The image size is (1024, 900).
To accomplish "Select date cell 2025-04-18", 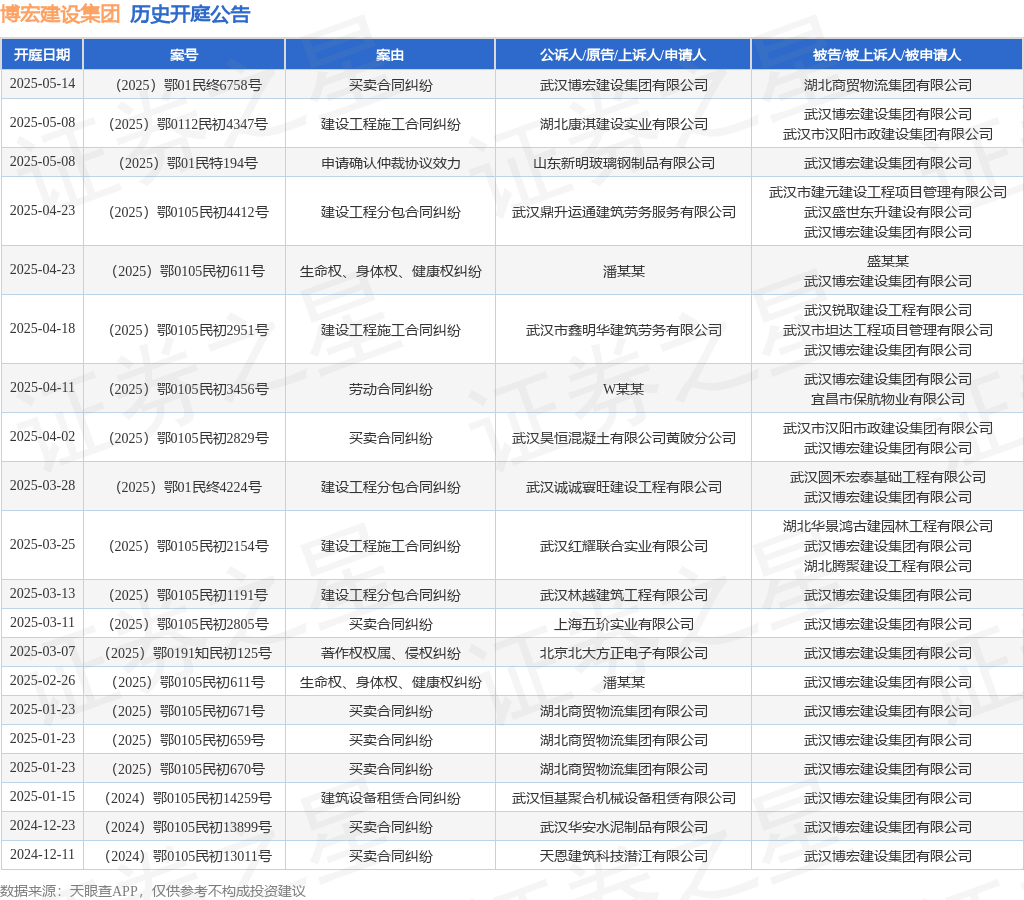I will [42, 329].
